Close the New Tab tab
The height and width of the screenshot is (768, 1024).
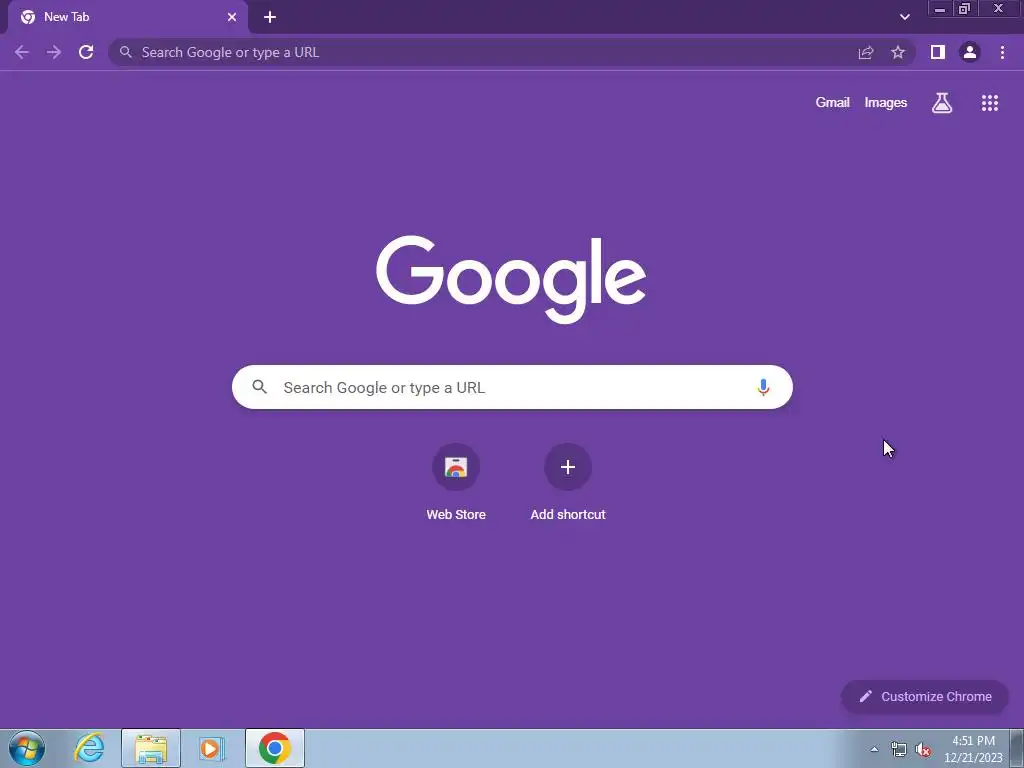pos(232,17)
